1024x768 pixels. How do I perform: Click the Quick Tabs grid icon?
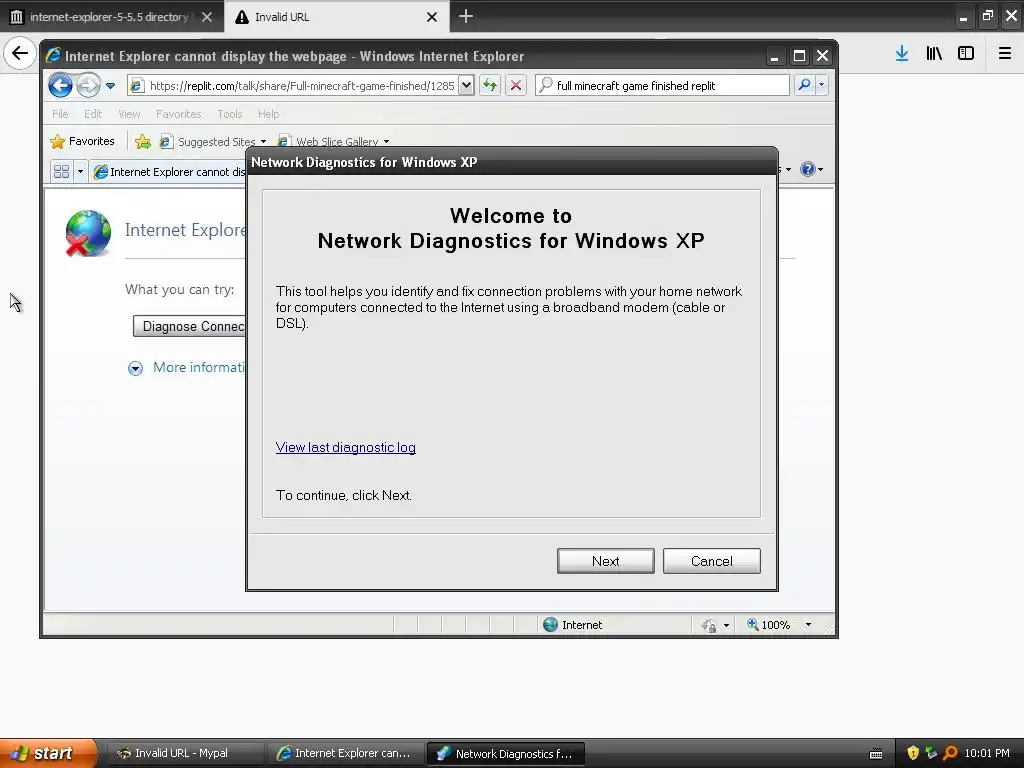coord(61,171)
